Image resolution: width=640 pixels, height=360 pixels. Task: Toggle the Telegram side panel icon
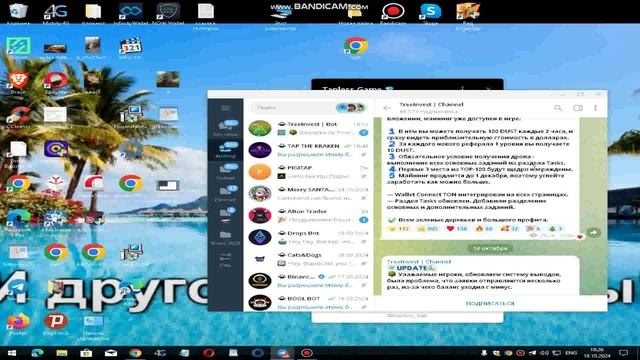click(x=578, y=108)
